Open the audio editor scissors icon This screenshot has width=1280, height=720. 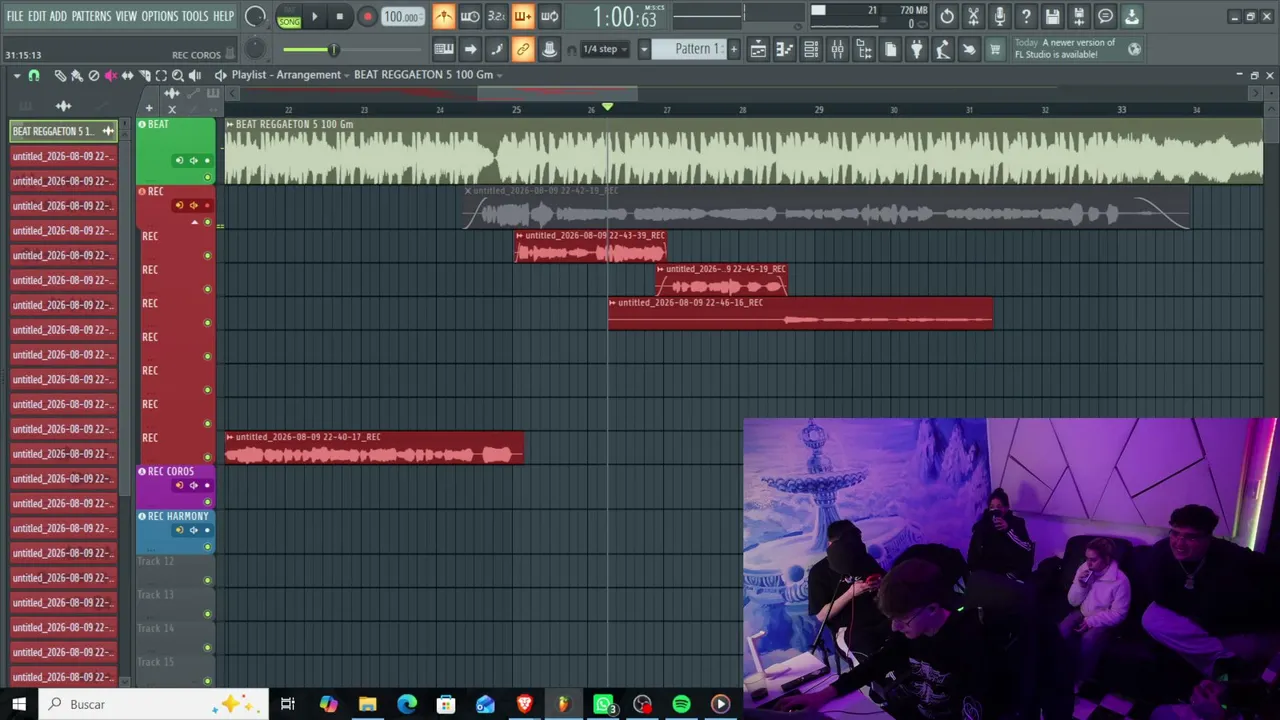coord(973,16)
